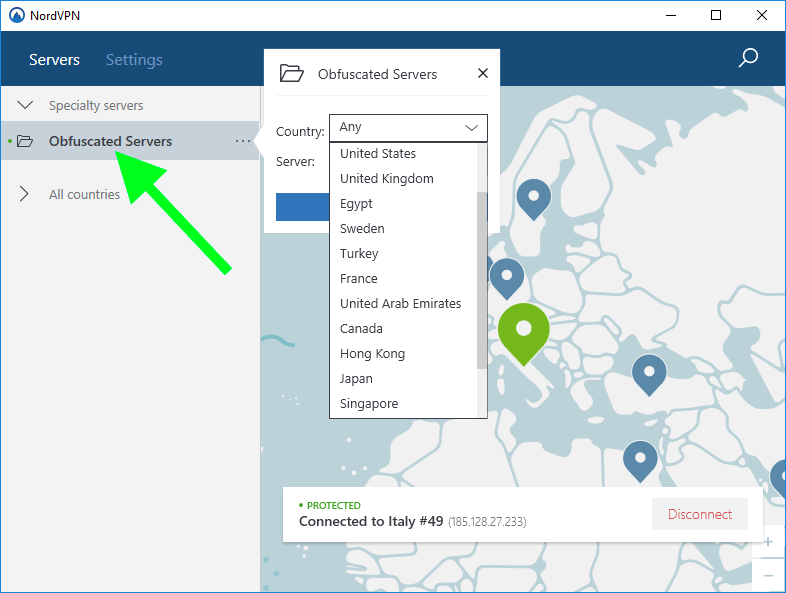Viewport: 786px width, 593px height.
Task: Expand the All countries section
Action: [24, 194]
